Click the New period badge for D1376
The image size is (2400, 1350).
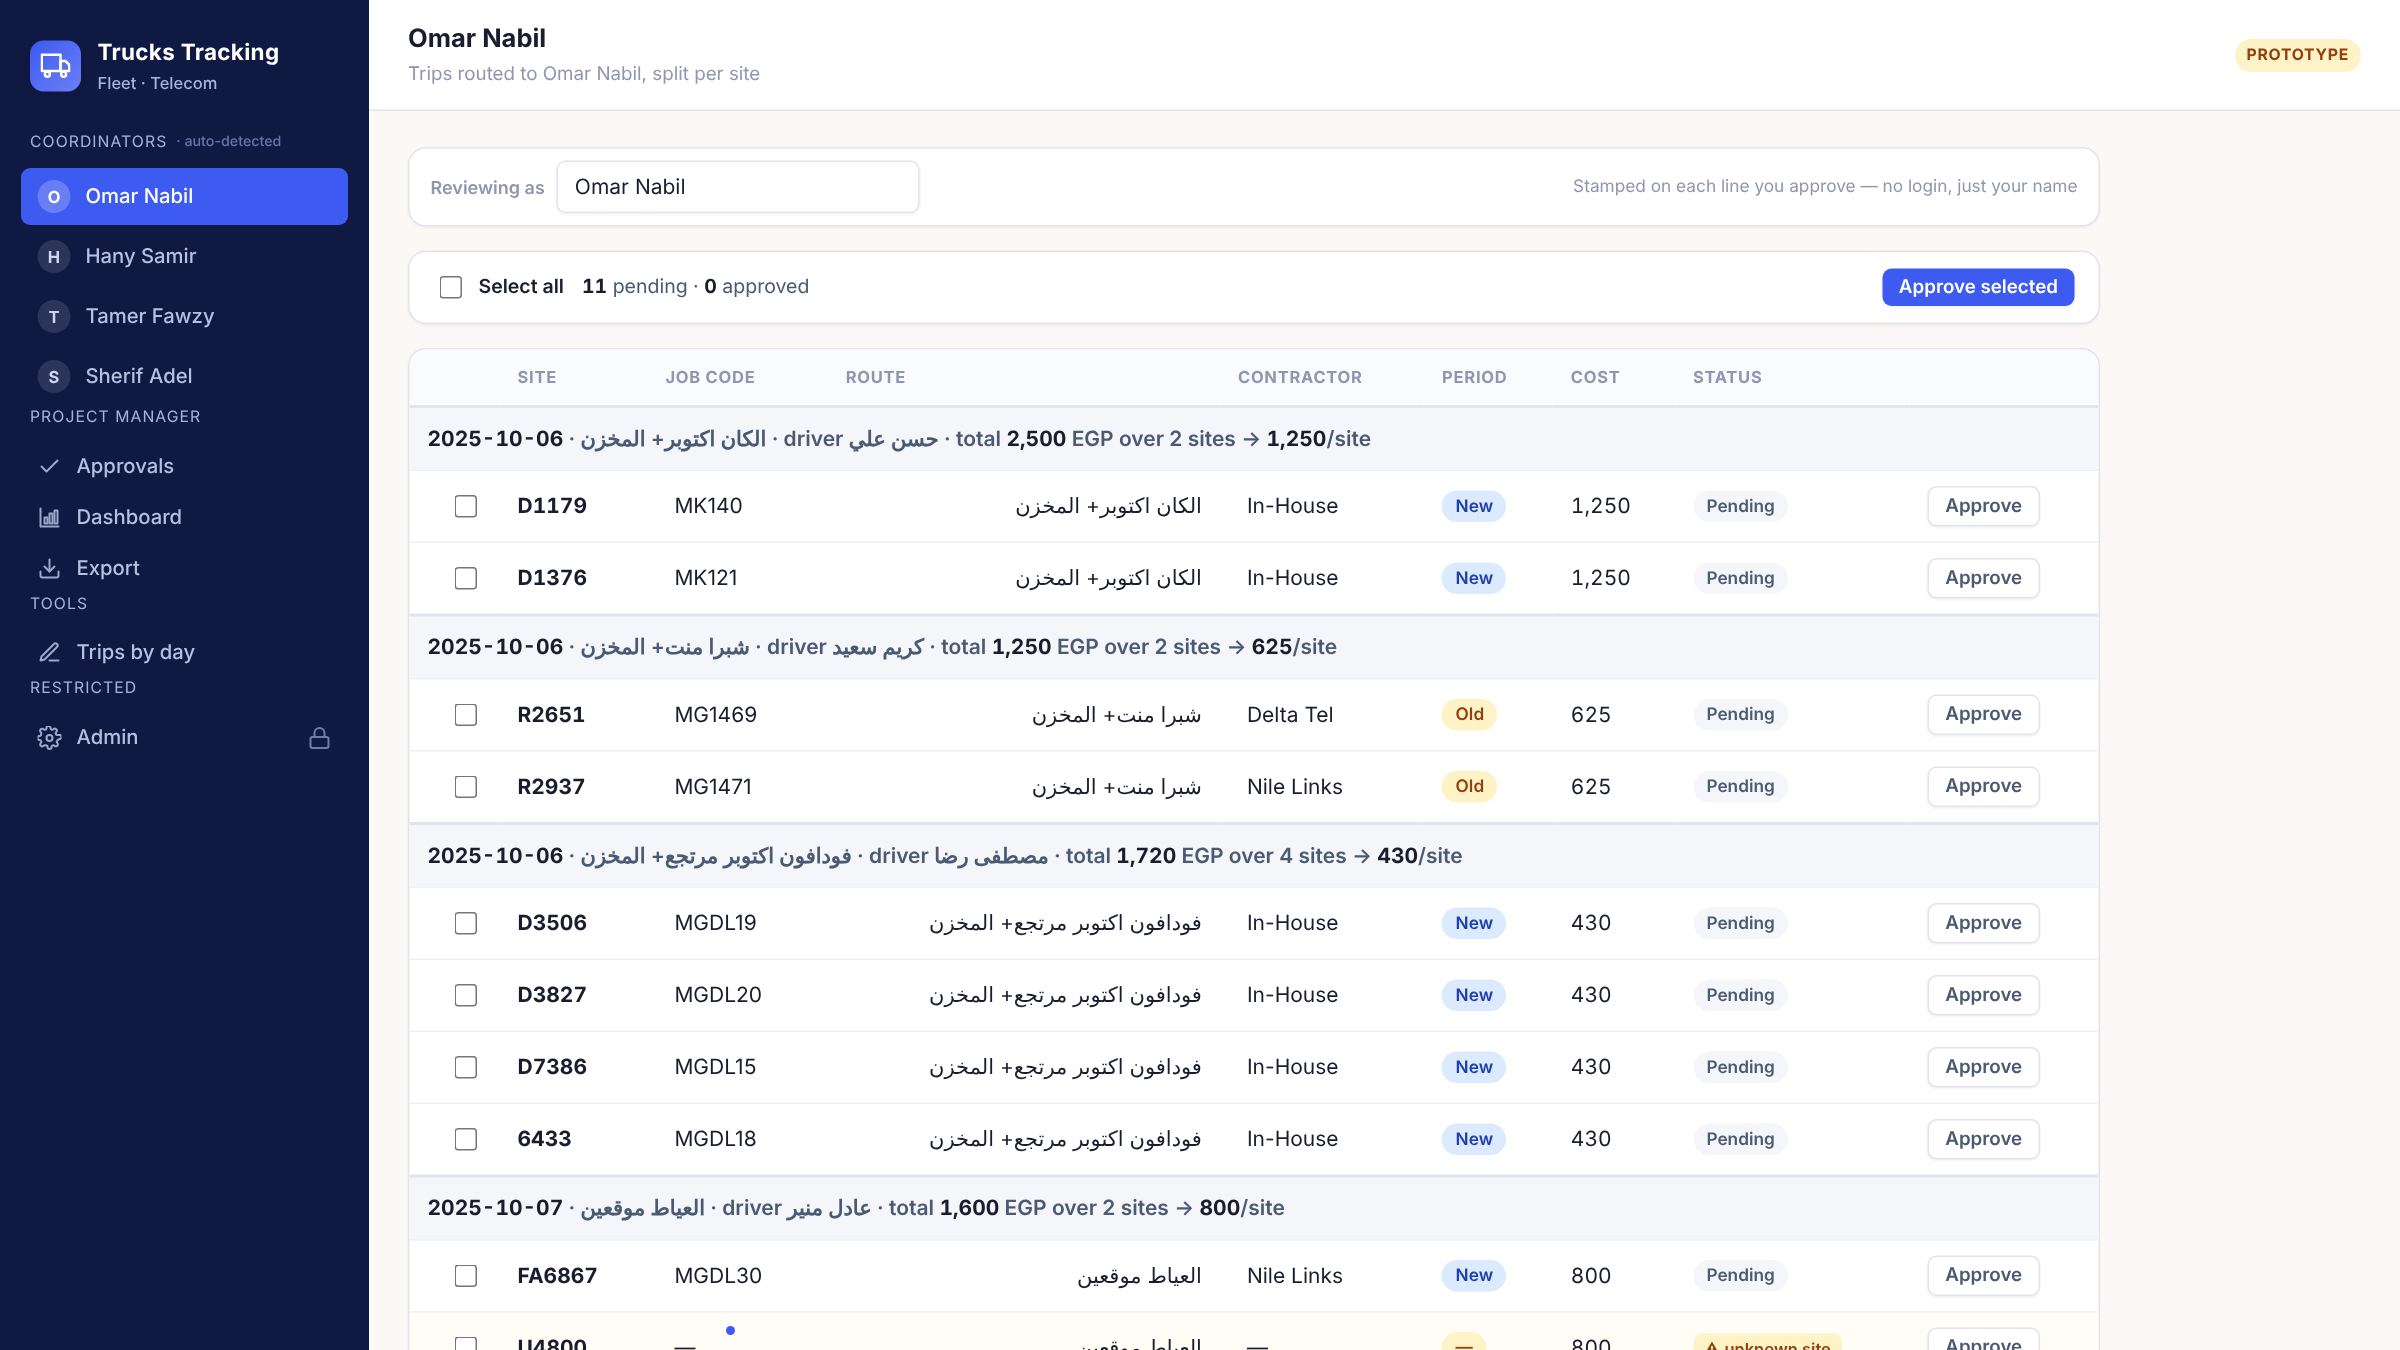point(1473,578)
